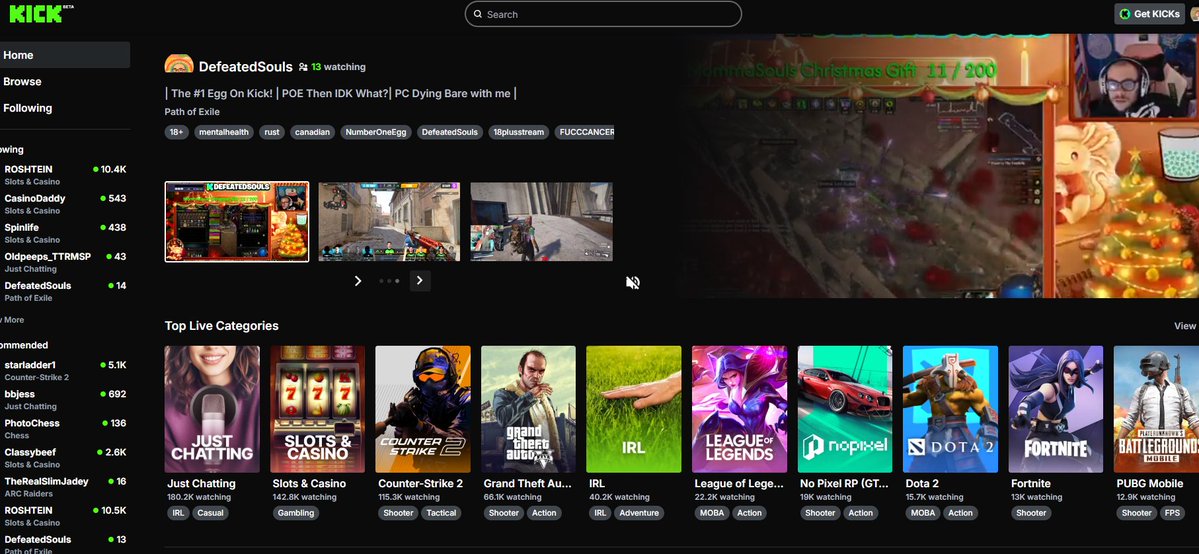Open the Dota 2 category card
The image size is (1199, 554).
pyautogui.click(x=950, y=409)
